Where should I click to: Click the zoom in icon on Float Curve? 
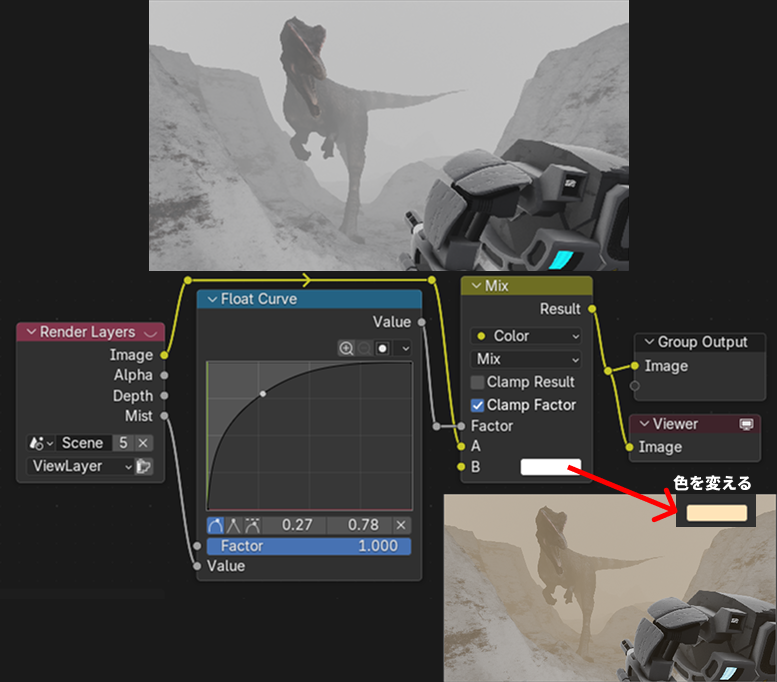[x=346, y=348]
